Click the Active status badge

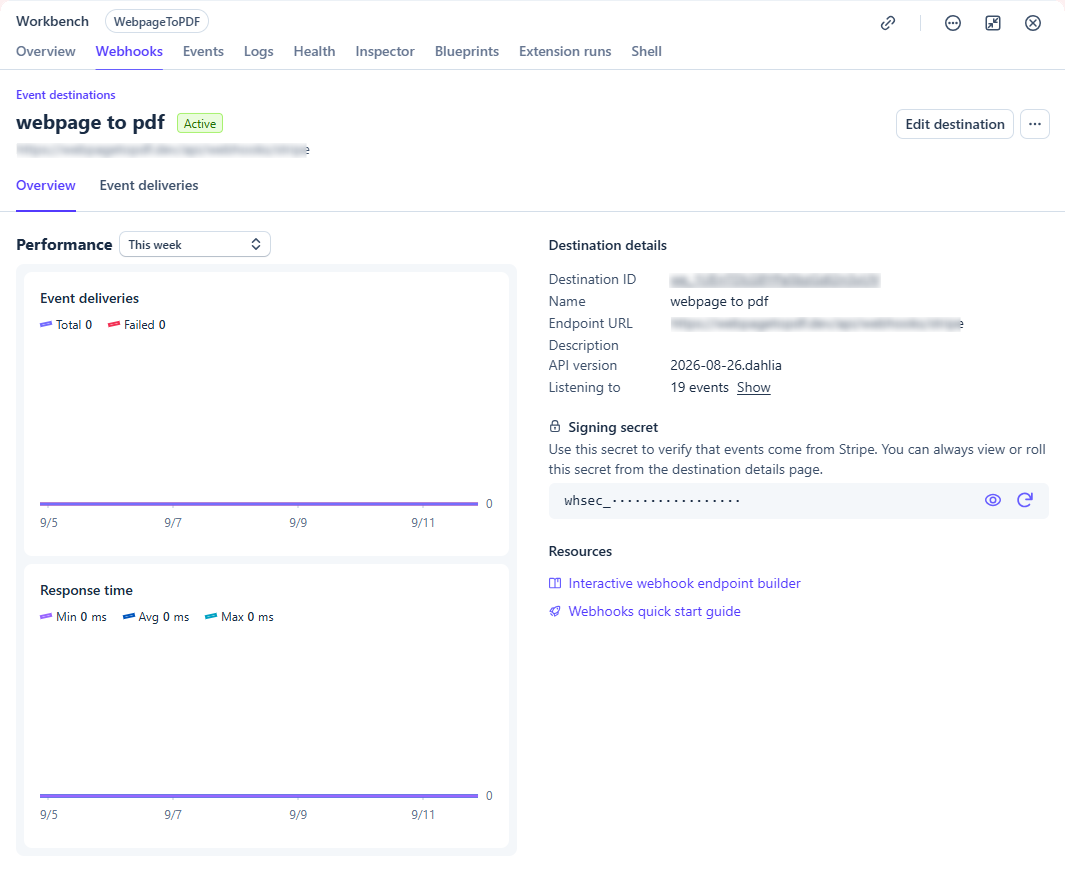pyautogui.click(x=200, y=124)
